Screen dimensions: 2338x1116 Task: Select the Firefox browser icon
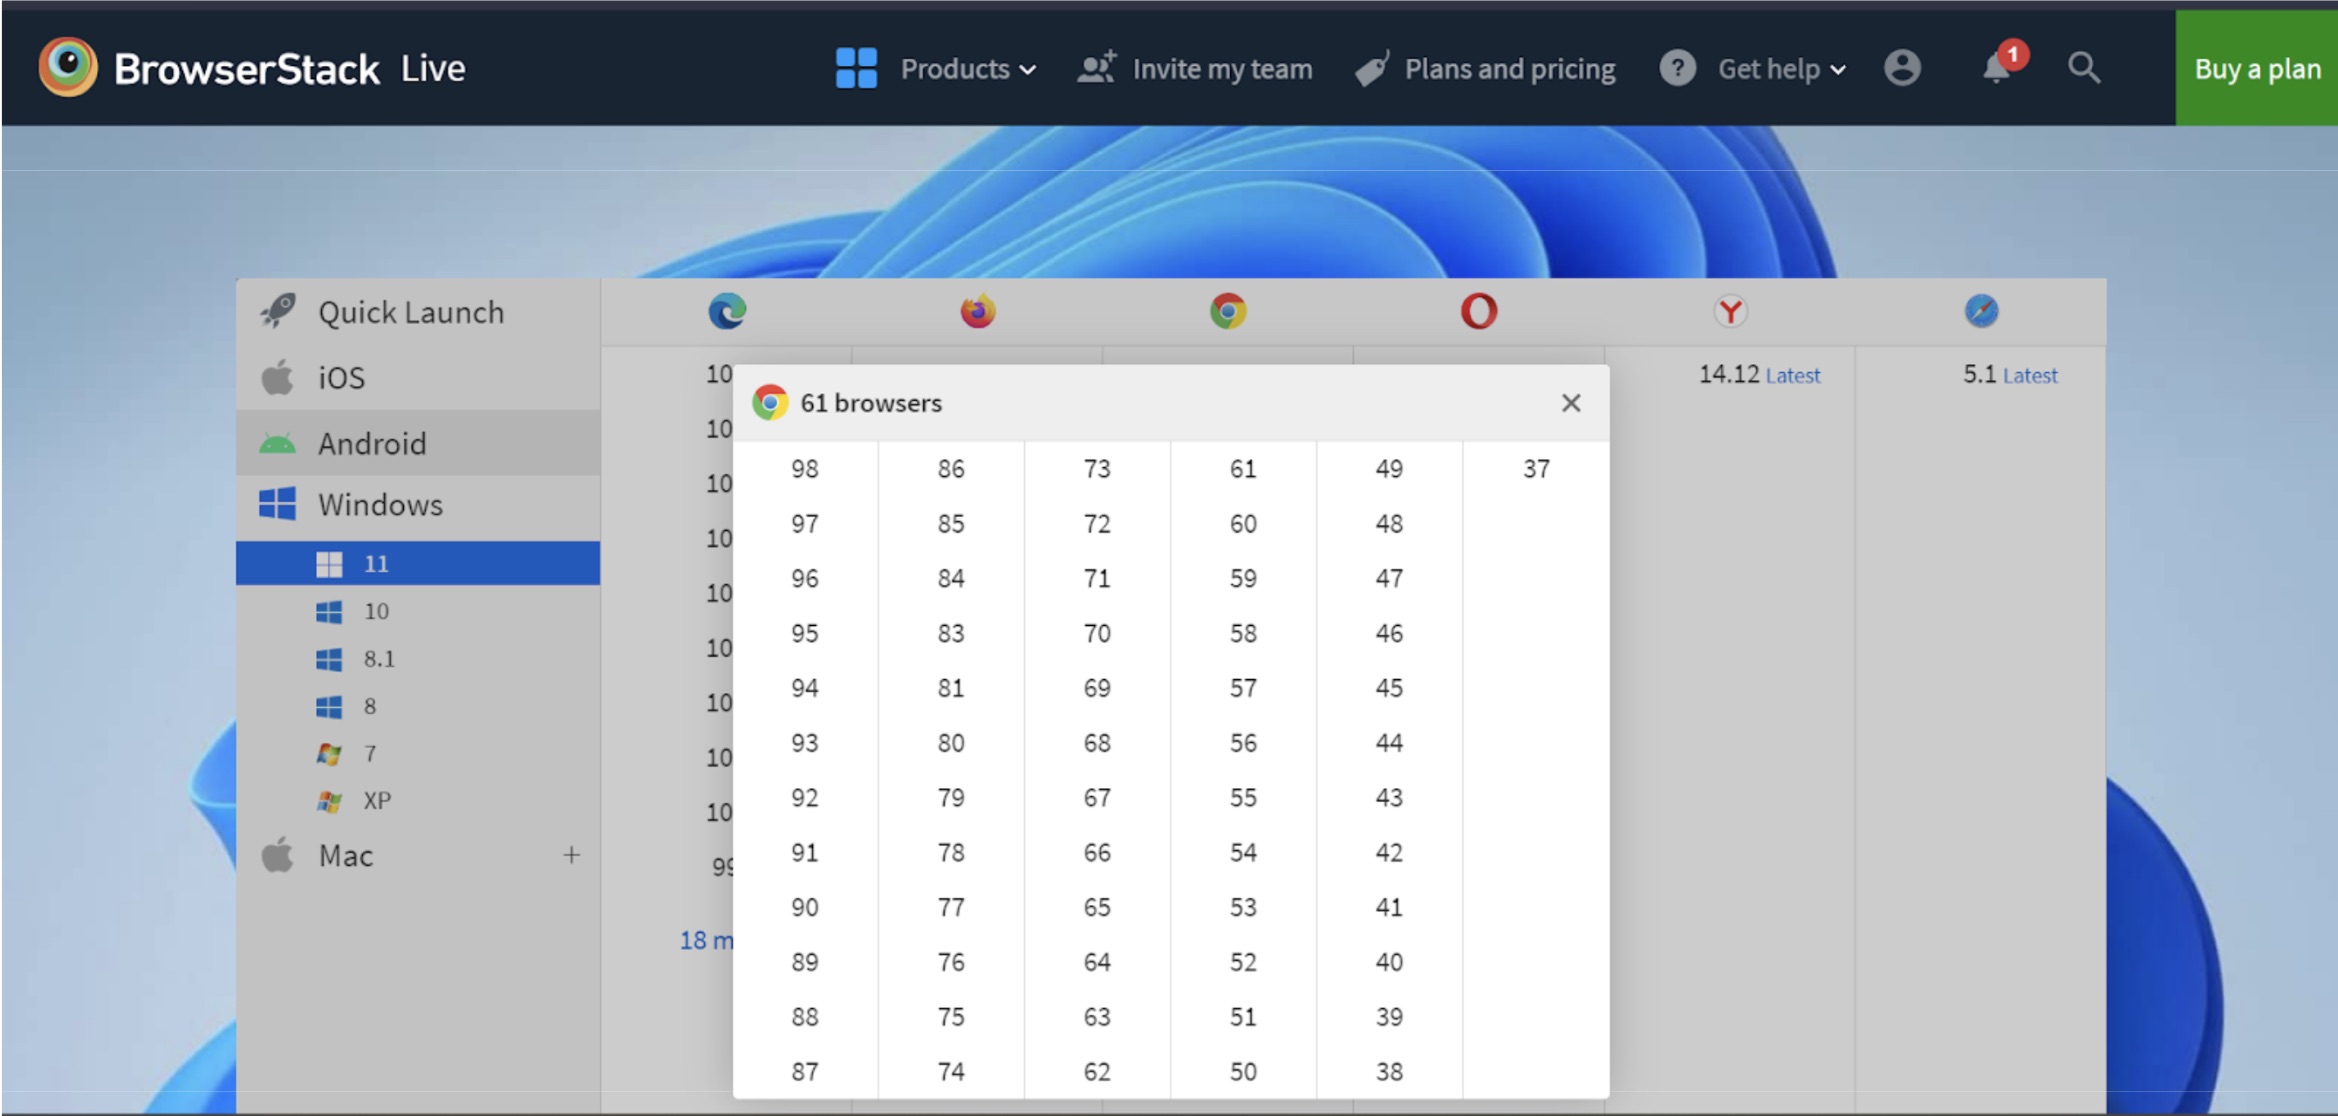[978, 311]
